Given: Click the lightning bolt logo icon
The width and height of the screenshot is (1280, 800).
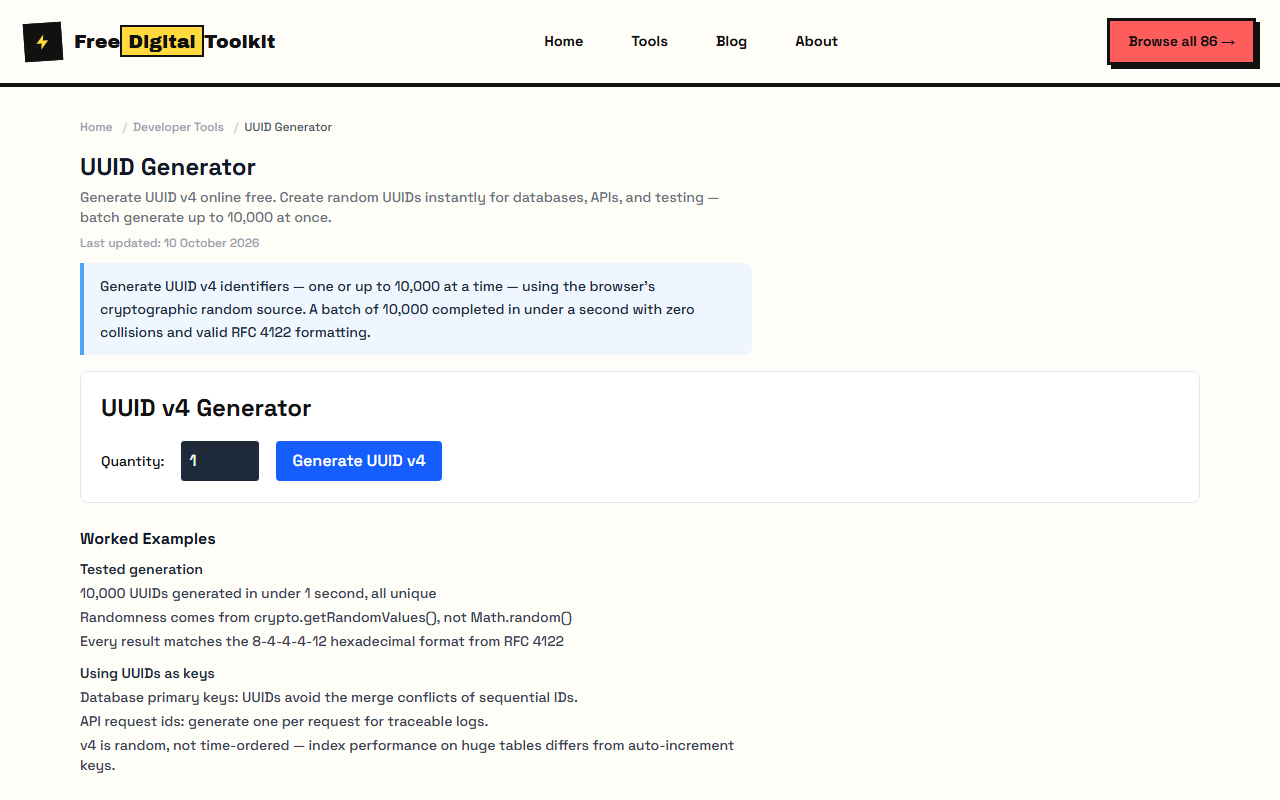Looking at the screenshot, I should (x=43, y=42).
